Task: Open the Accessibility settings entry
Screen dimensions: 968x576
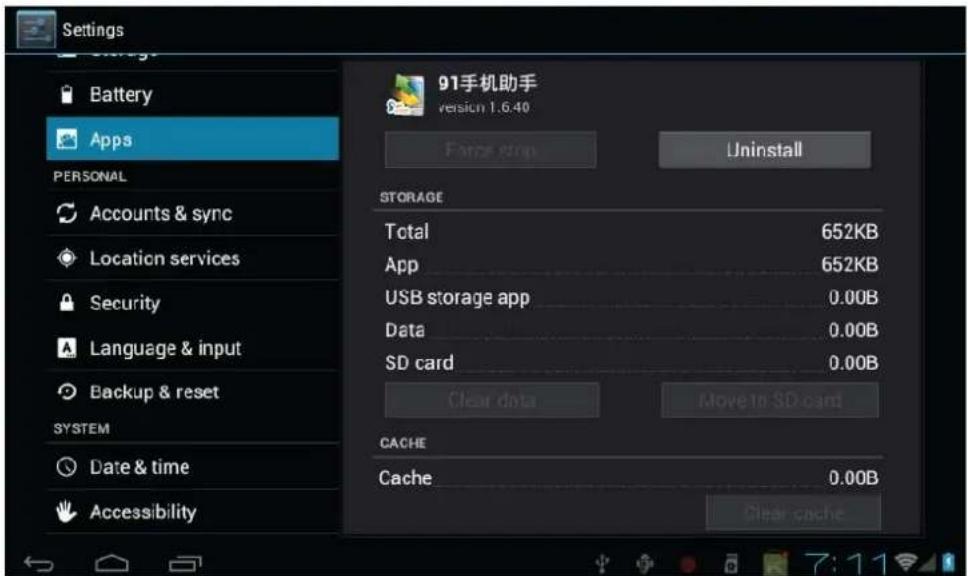Action: (x=193, y=512)
